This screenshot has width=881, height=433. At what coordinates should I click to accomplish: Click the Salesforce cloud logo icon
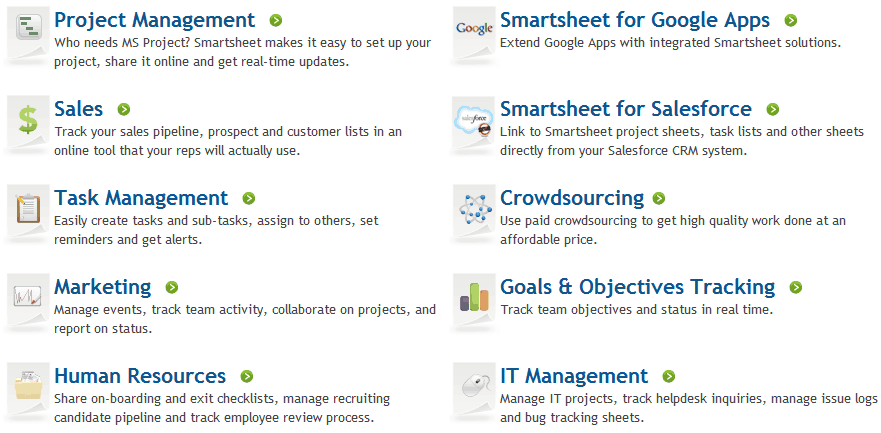pyautogui.click(x=474, y=119)
